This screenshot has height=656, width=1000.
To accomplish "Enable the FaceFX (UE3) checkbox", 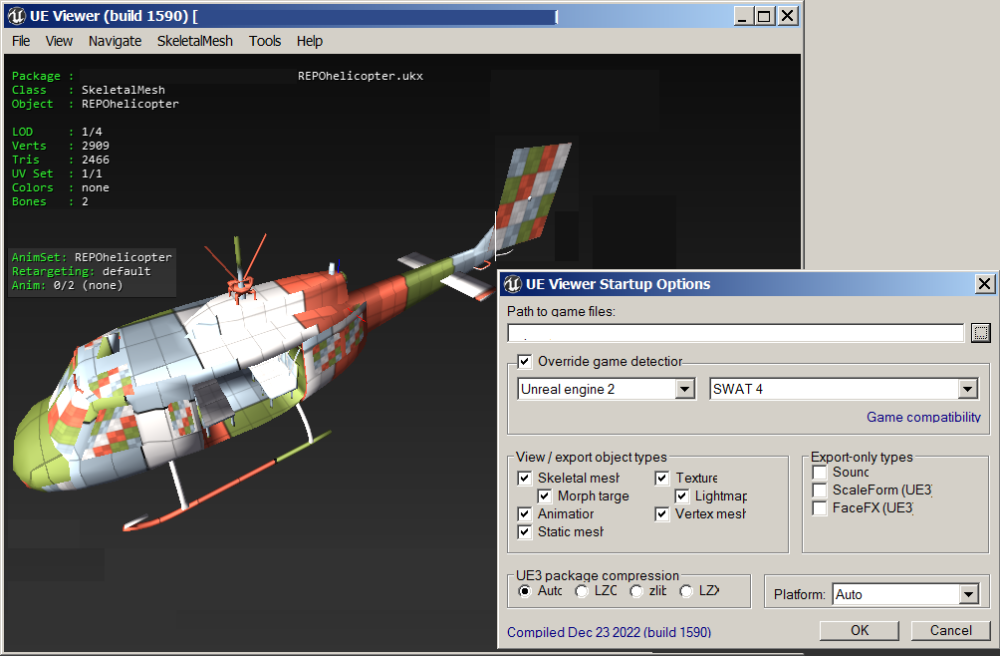I will click(x=820, y=507).
